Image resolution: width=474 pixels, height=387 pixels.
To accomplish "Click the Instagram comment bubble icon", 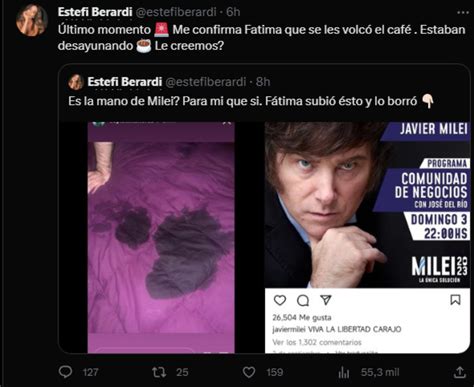I will pos(303,301).
